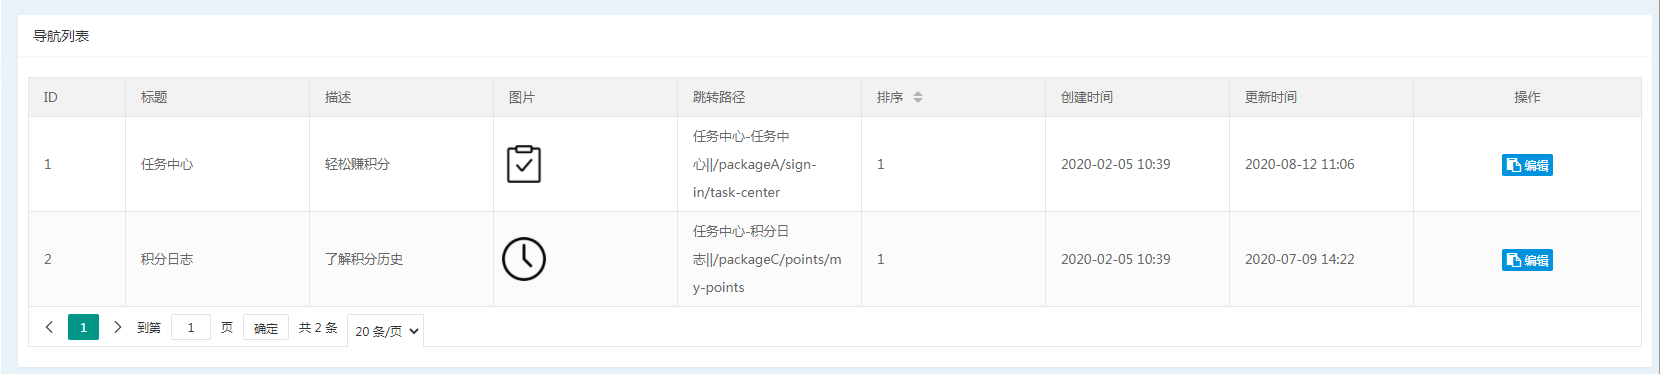Open the 20 条/页 page size dropdown

pyautogui.click(x=386, y=331)
